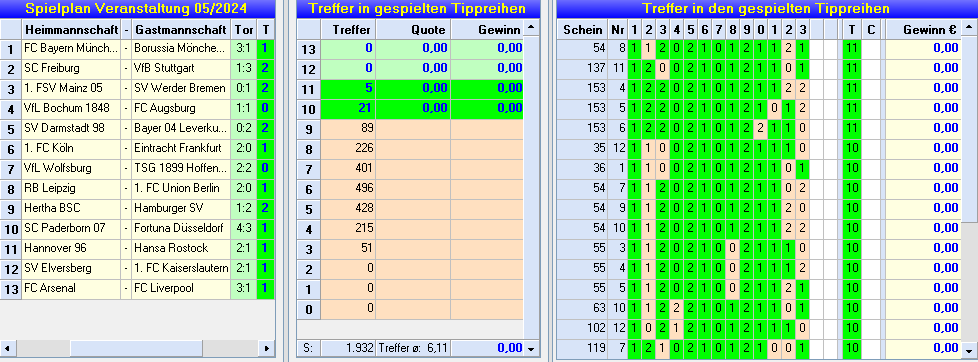Click left arrow of Spielplan horizontal scrollbar

[x=7, y=348]
